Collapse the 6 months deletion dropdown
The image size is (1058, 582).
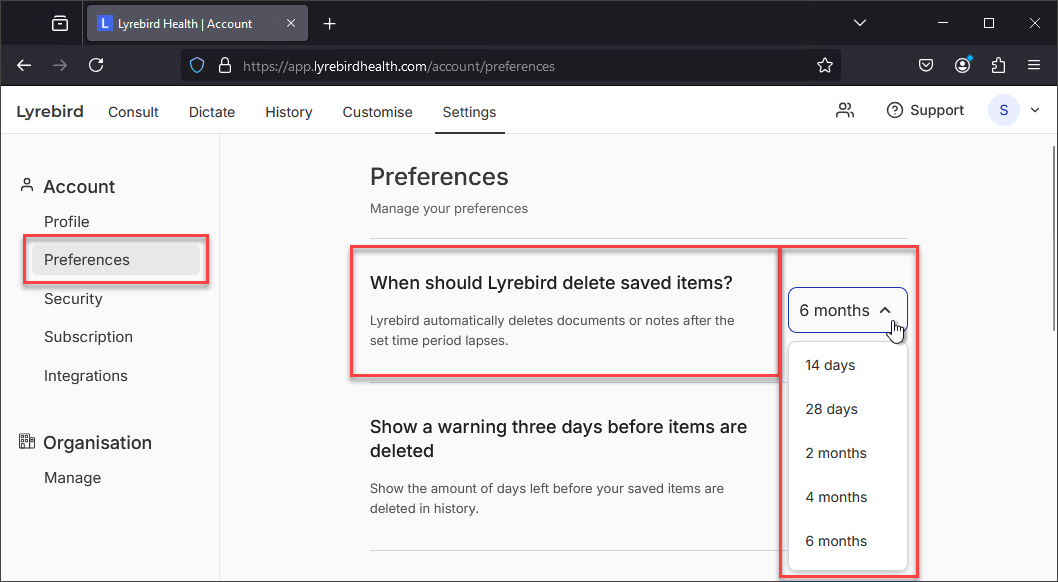[x=847, y=310]
